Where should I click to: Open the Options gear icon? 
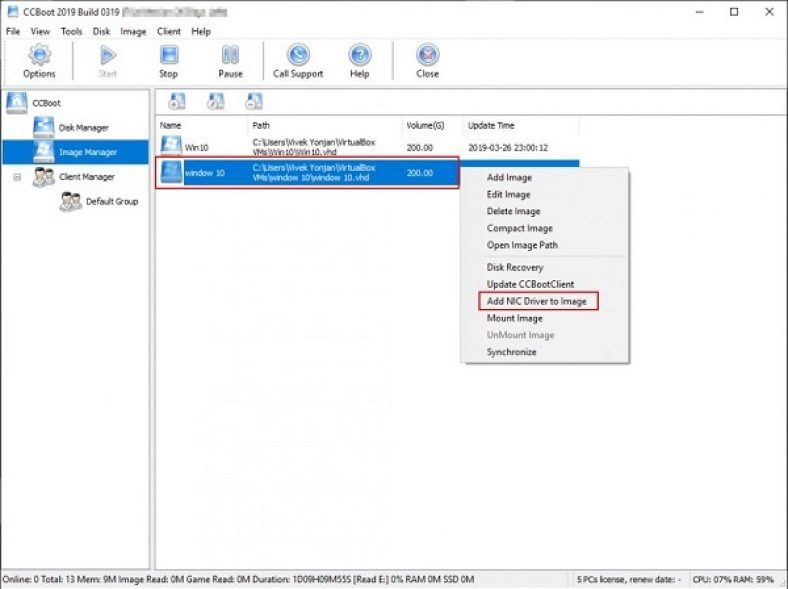(x=39, y=56)
